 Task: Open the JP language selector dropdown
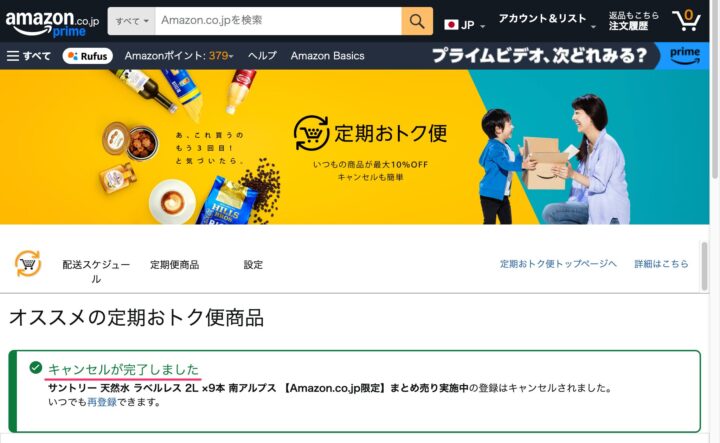(465, 25)
